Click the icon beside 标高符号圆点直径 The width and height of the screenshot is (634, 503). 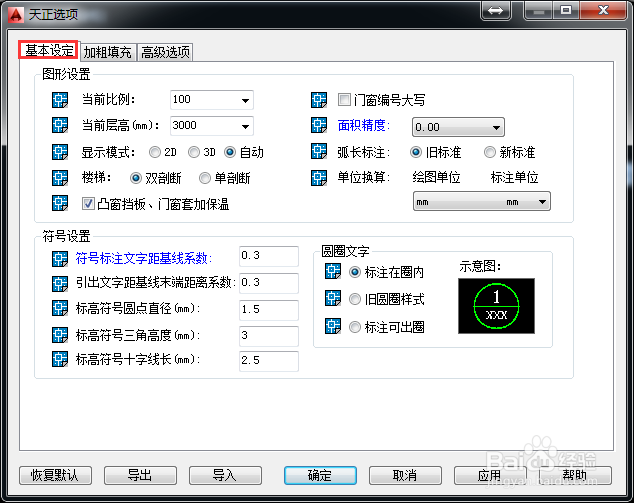[x=60, y=309]
